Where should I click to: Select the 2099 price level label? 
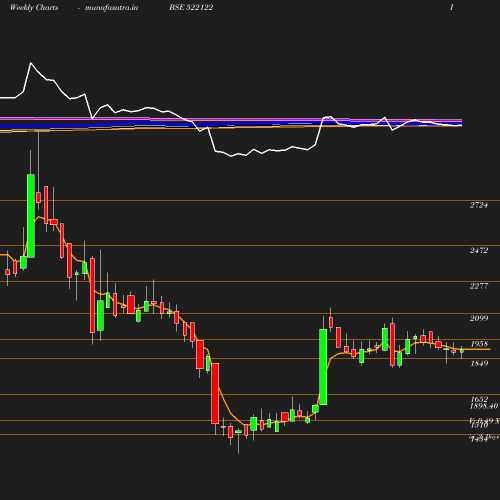point(479,318)
